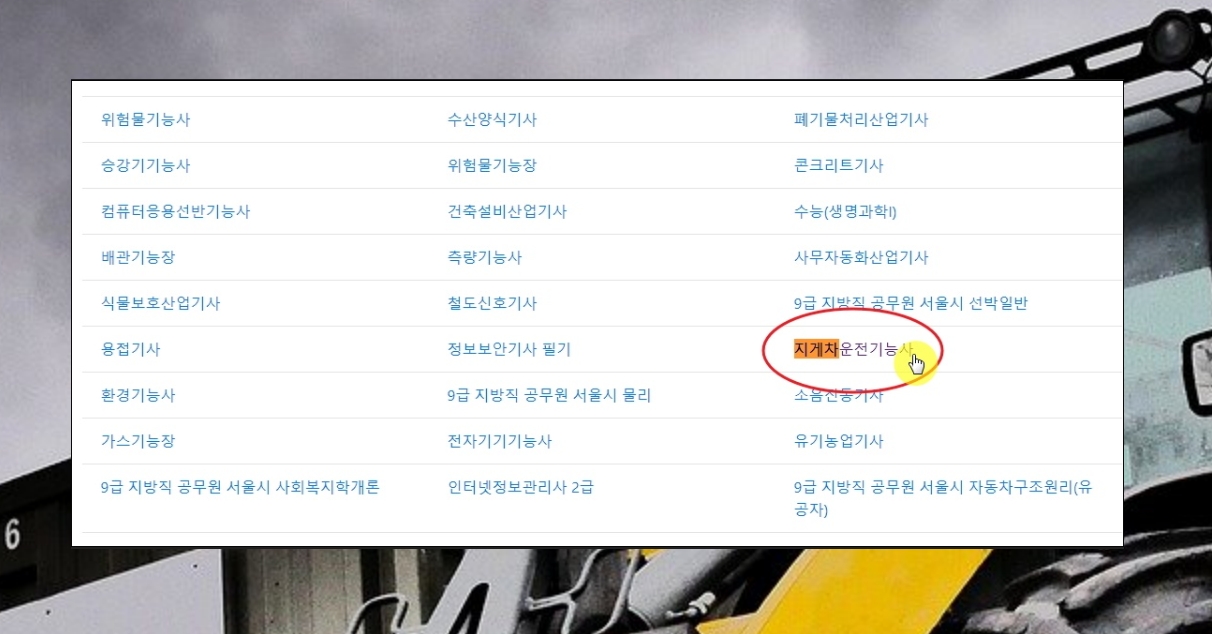Screen dimensions: 1212x634
Task: Open the 수능(생명과학I) link
Action: click(845, 212)
